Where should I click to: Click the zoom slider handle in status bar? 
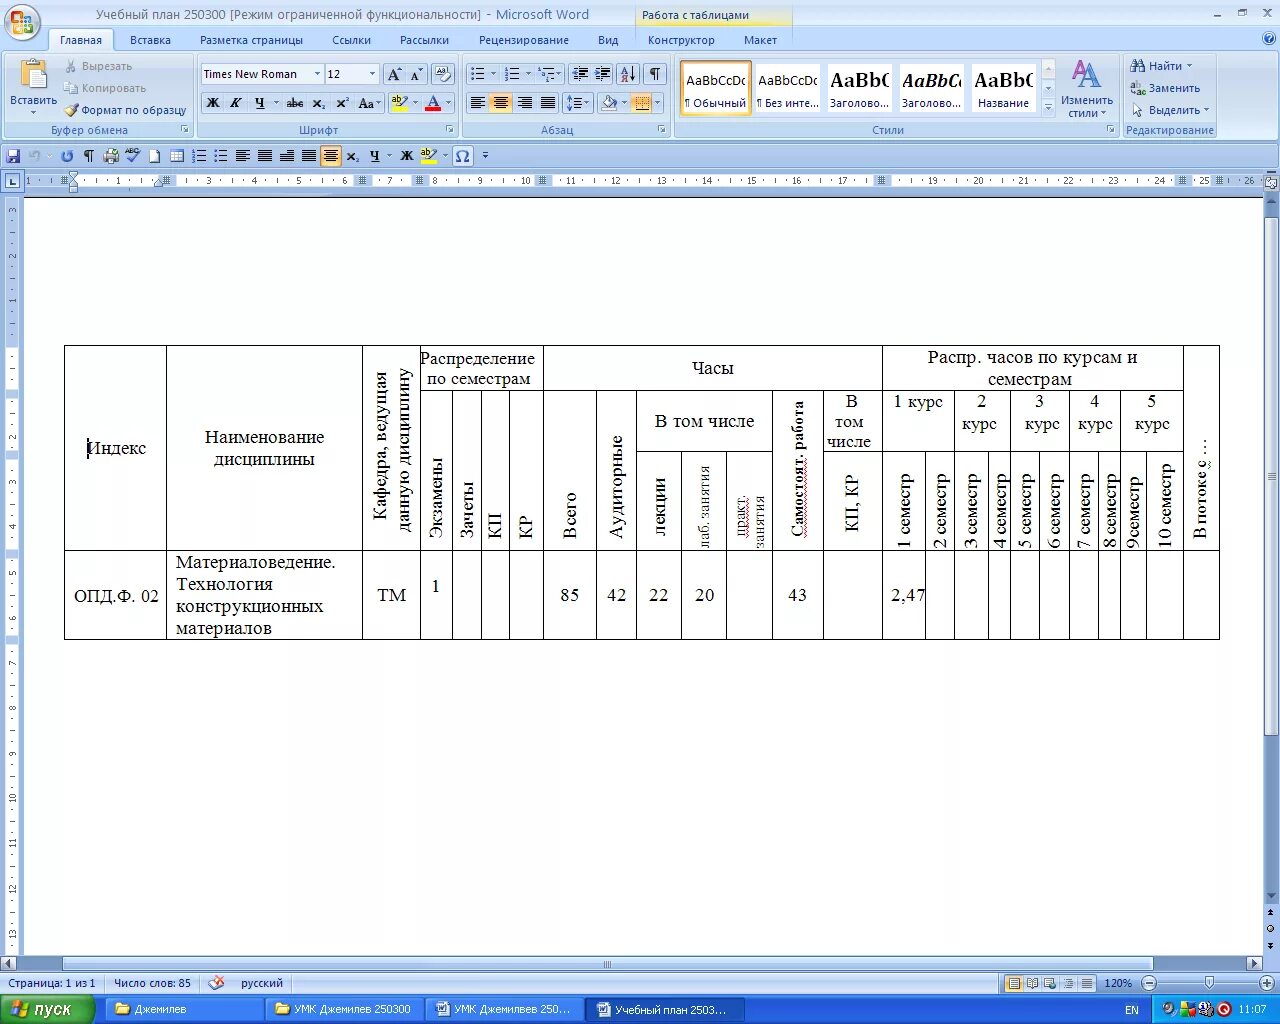(x=1209, y=983)
